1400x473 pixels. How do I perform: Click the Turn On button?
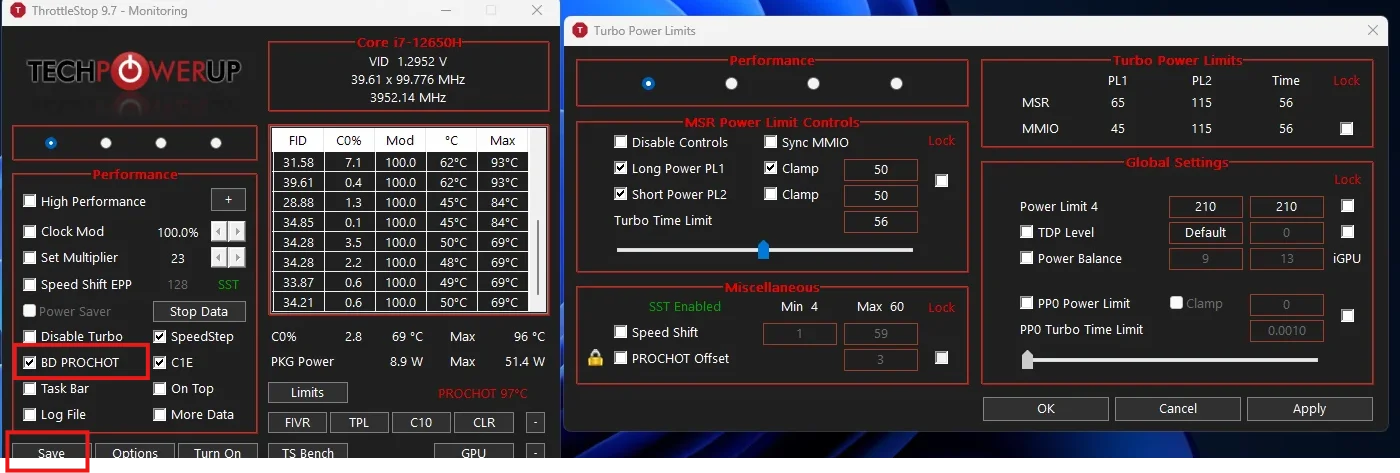[218, 453]
